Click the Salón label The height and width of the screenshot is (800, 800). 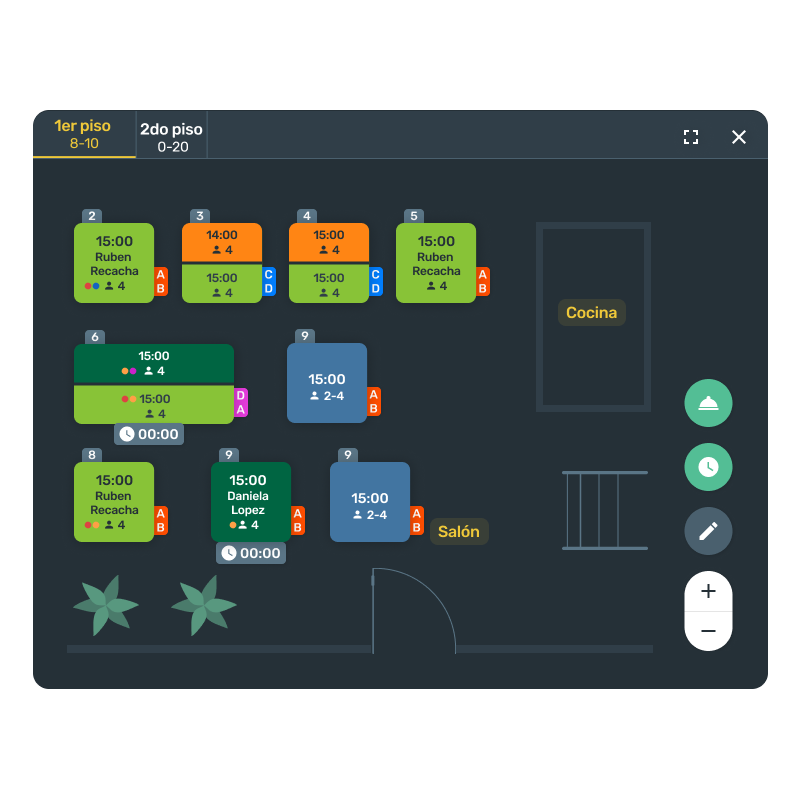click(459, 532)
